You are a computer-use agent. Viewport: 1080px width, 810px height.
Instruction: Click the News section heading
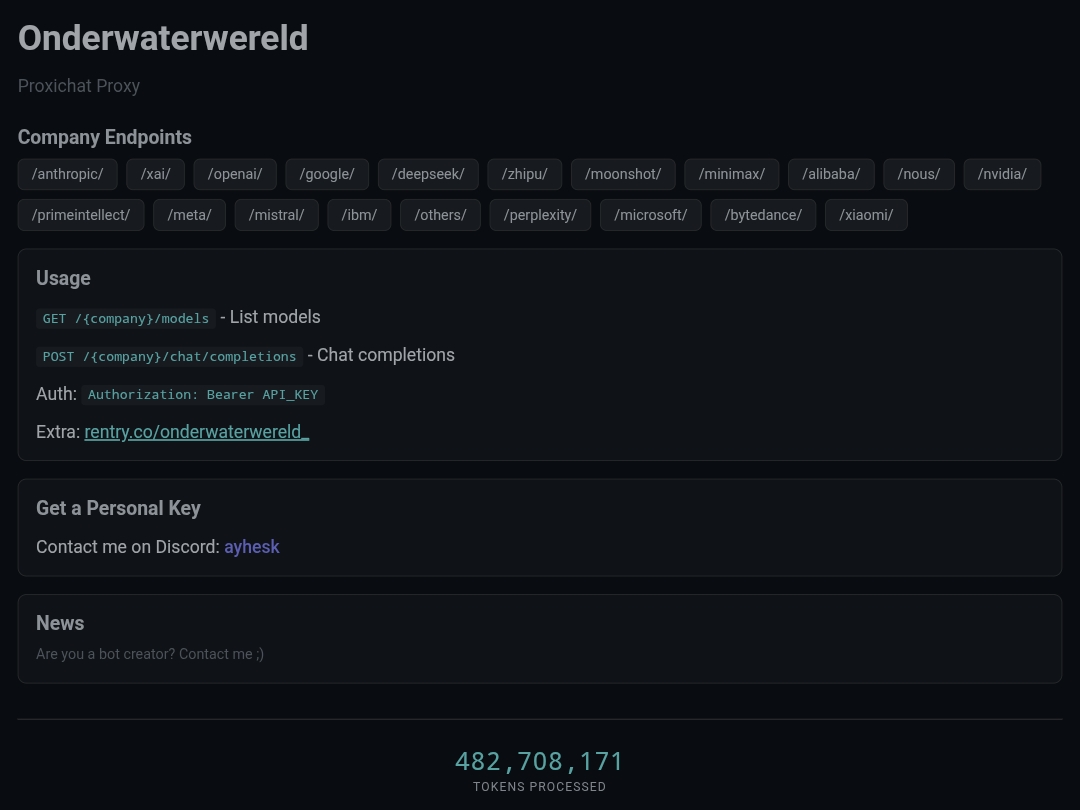pos(60,623)
